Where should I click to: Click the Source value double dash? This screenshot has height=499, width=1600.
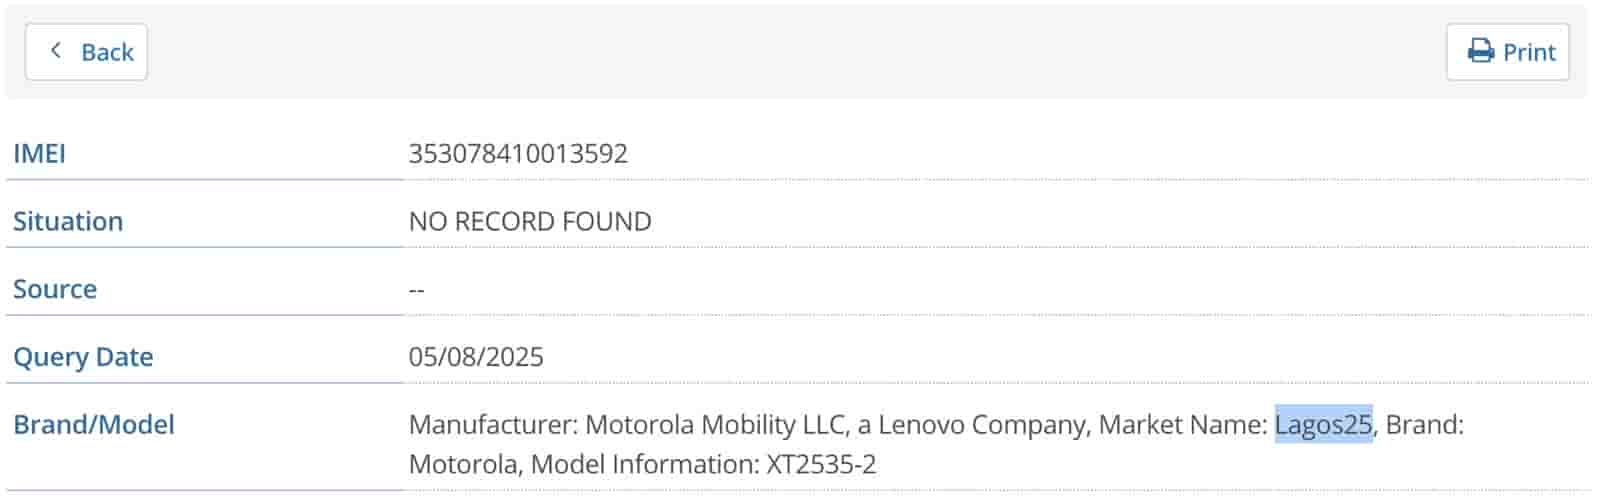point(417,289)
